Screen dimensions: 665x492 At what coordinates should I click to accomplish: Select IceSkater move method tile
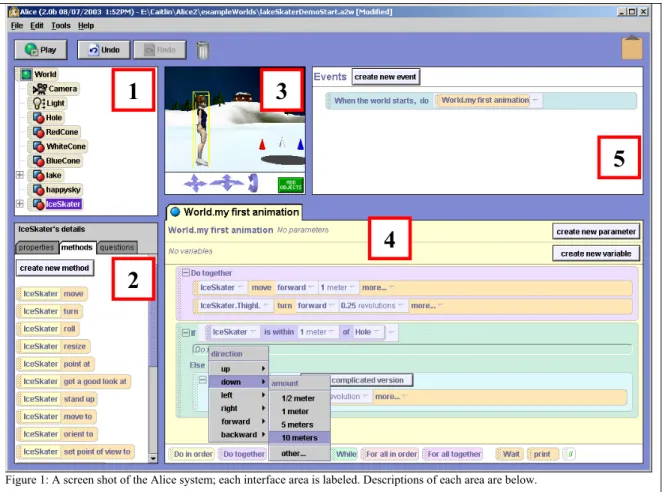pyautogui.click(x=53, y=294)
